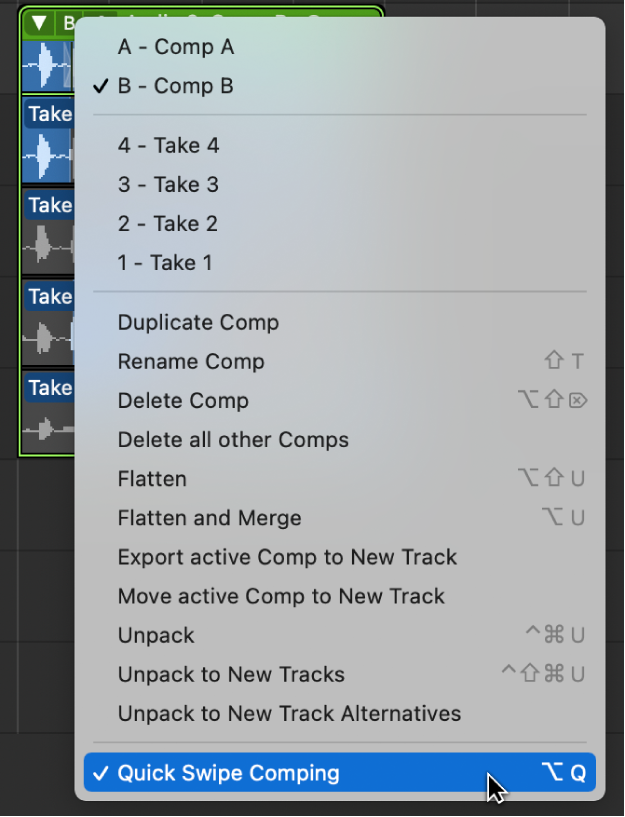Export active Comp to New Track

287,556
